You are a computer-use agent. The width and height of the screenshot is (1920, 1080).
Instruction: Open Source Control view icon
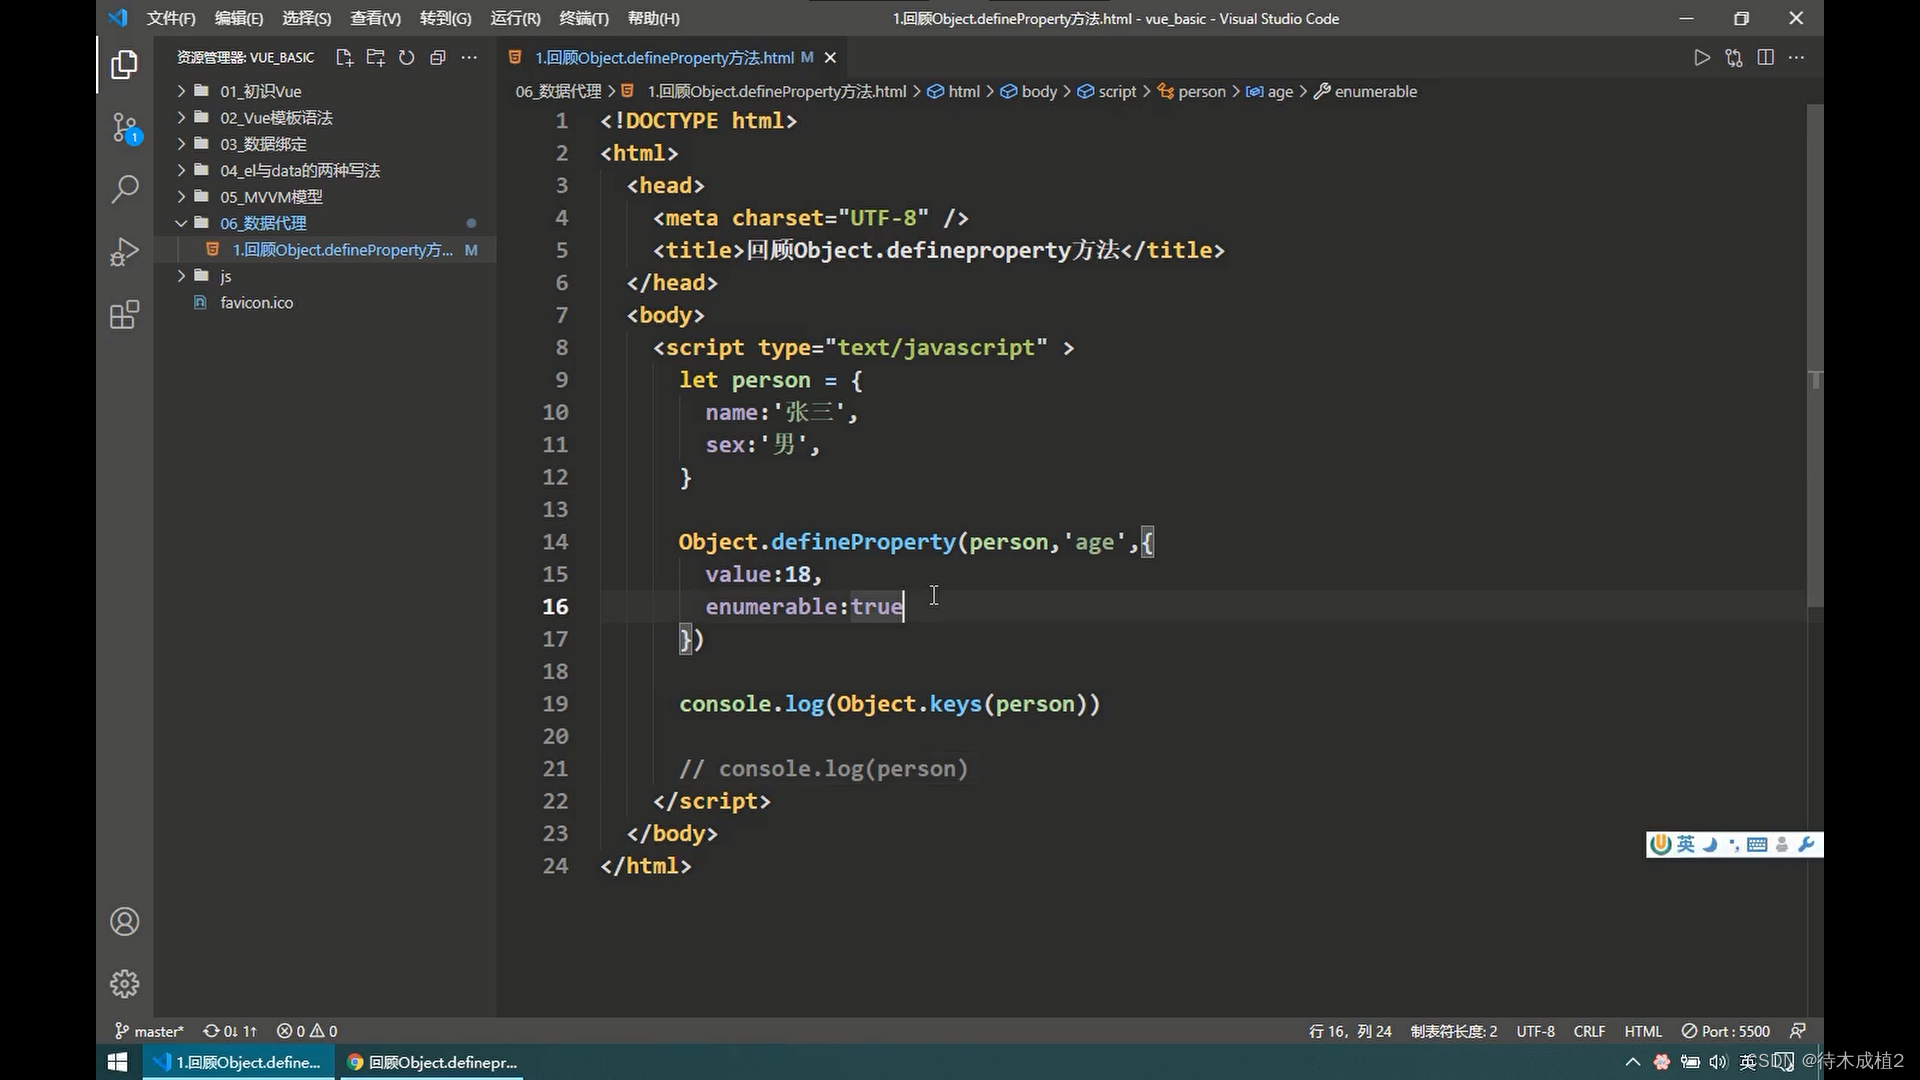coord(125,128)
